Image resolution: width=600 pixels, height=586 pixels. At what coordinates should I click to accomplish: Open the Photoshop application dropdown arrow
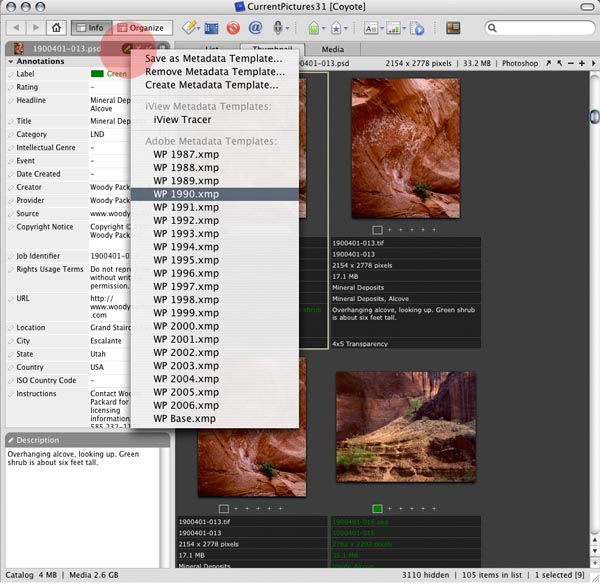pyautogui.click(x=546, y=63)
